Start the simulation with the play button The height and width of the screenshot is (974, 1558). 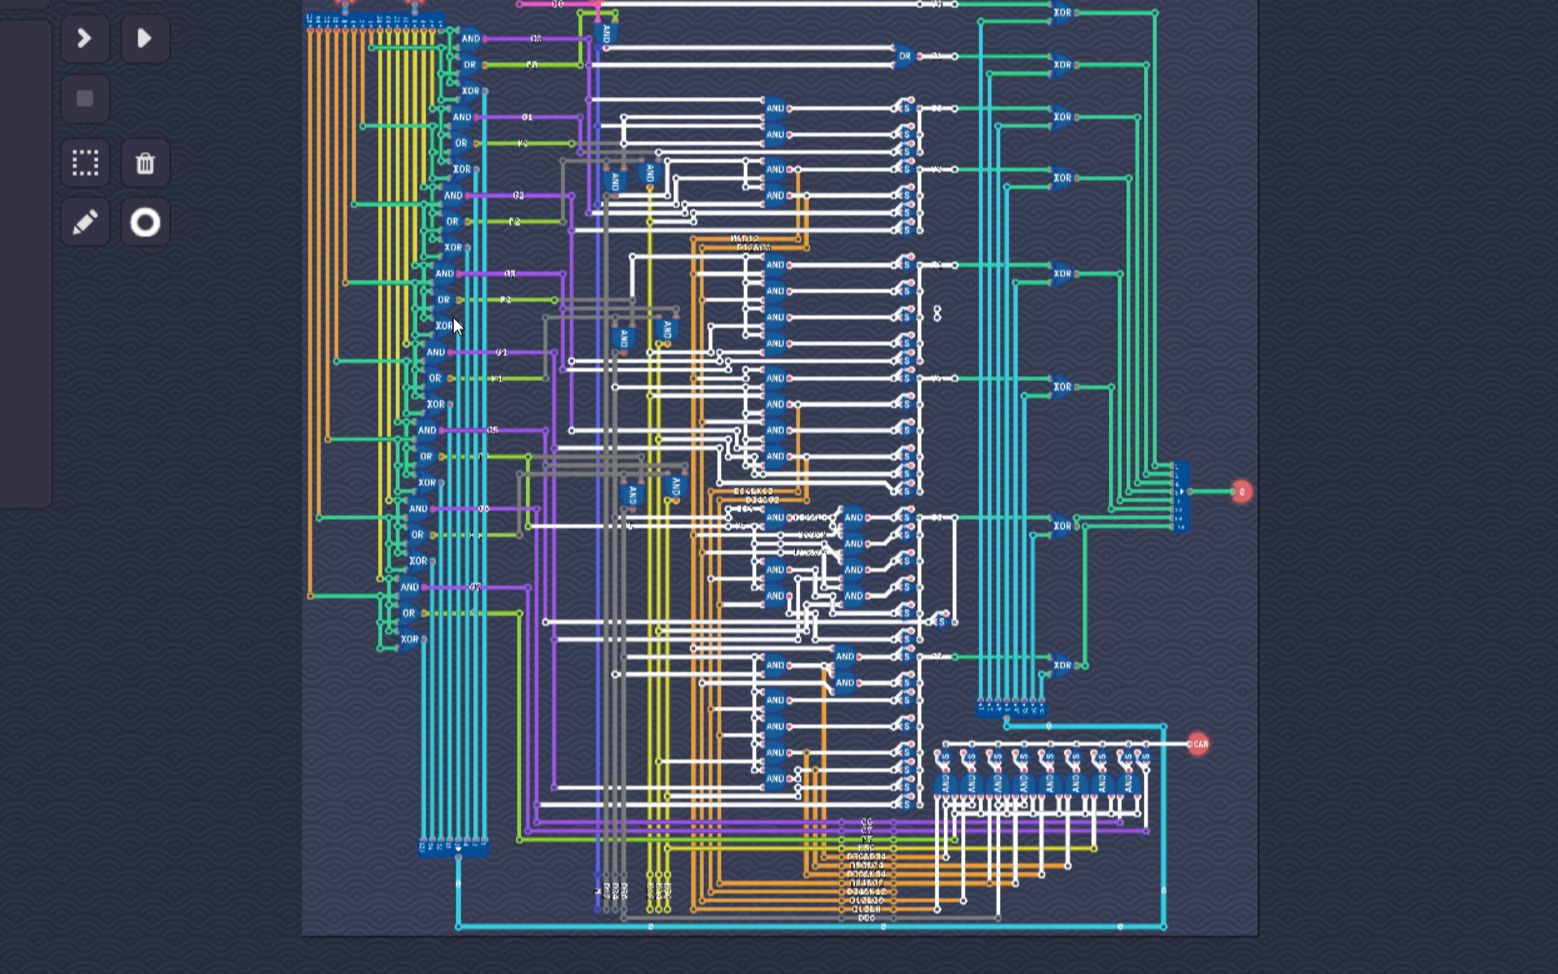click(x=145, y=39)
